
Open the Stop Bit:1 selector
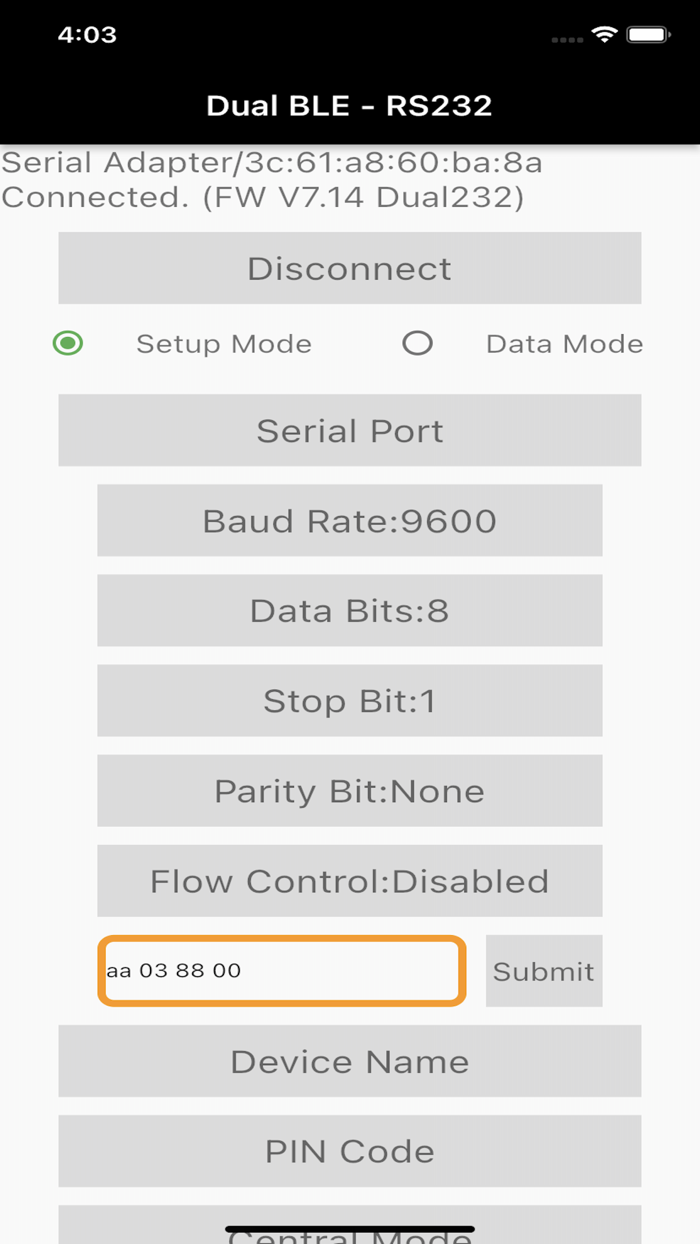350,700
